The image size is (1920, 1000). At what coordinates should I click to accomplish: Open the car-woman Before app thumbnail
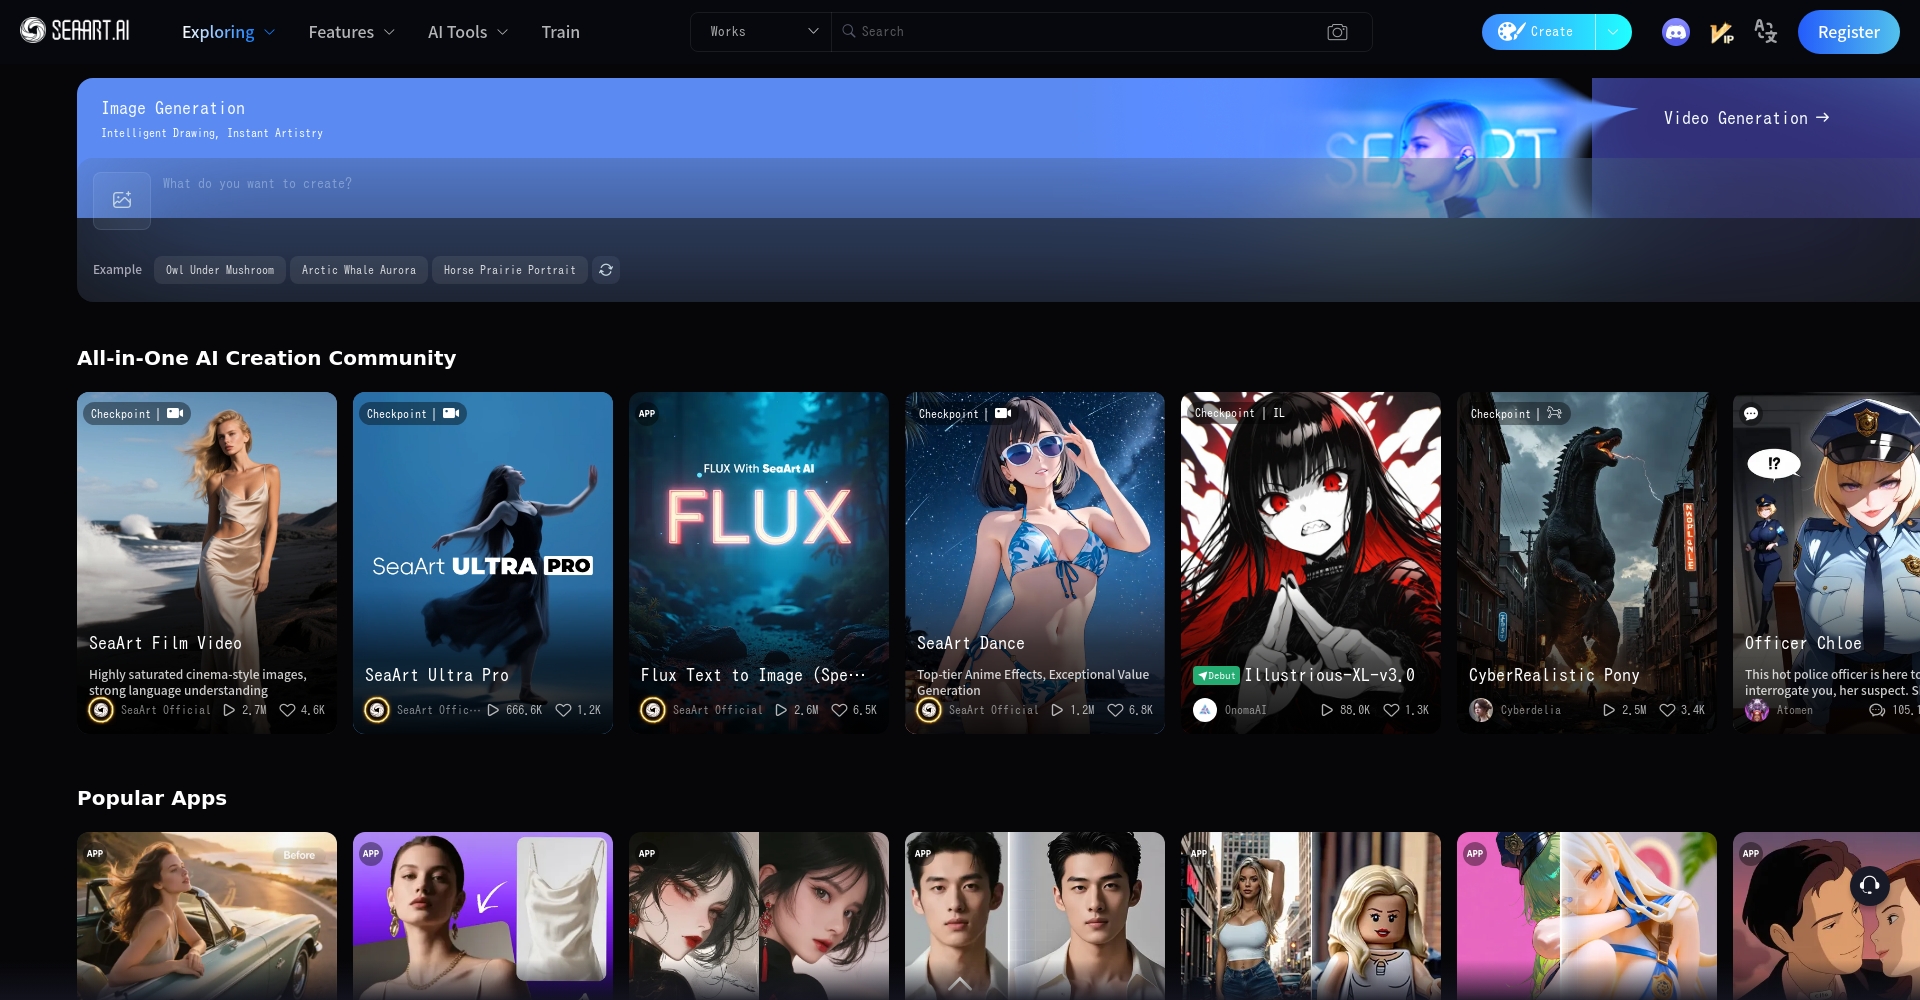coord(207,916)
